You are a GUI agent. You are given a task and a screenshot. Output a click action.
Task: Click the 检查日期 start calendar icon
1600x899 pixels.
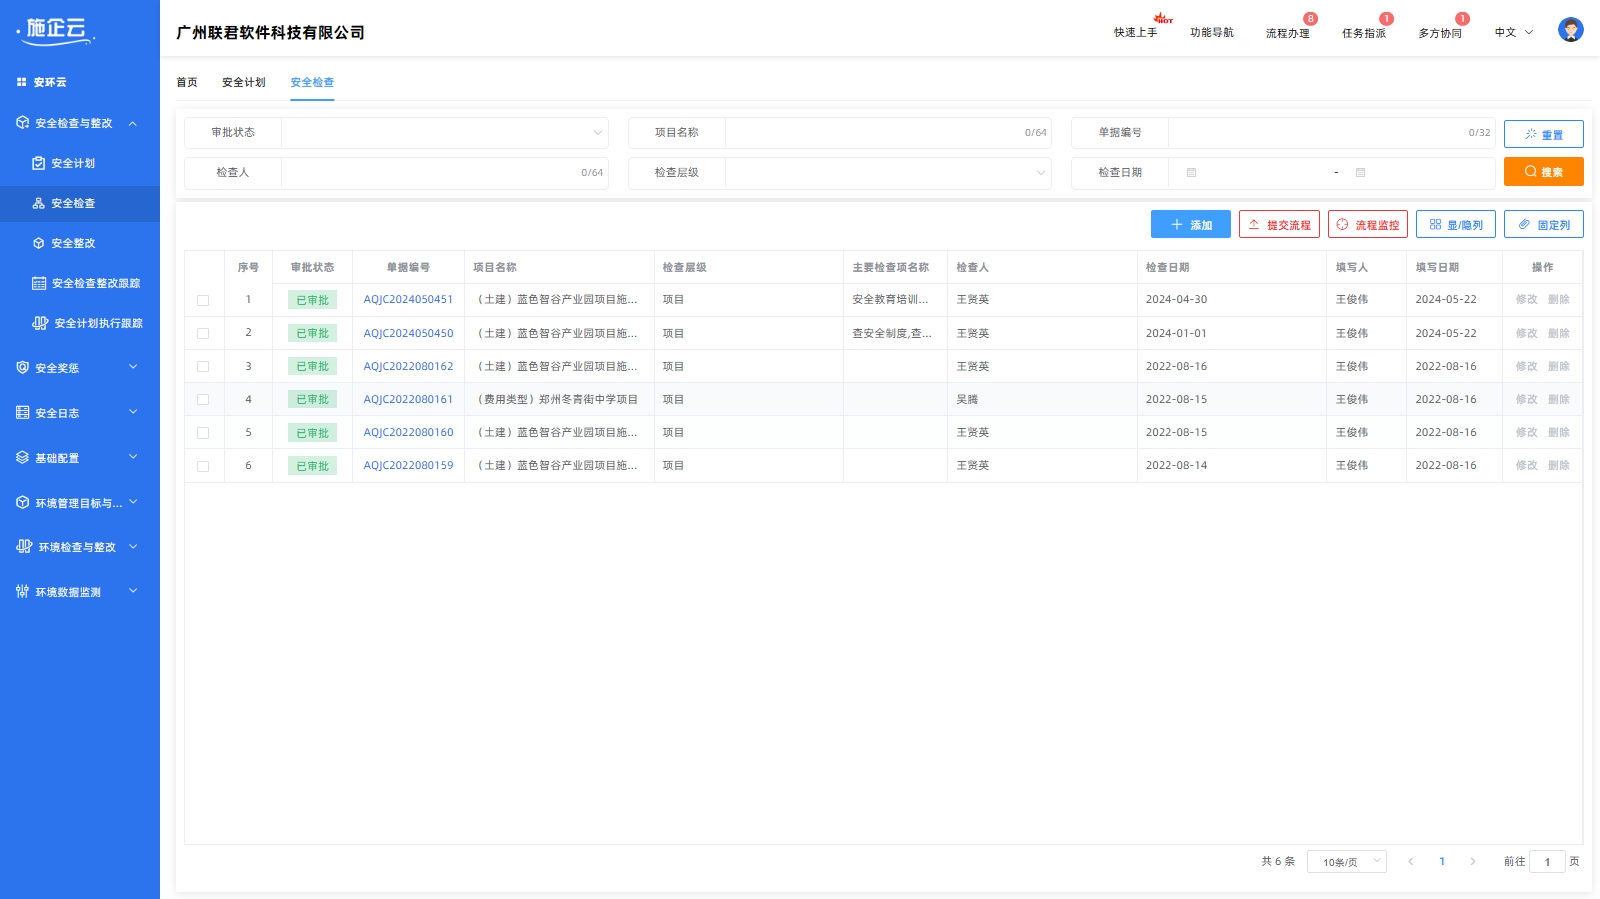pyautogui.click(x=1191, y=172)
